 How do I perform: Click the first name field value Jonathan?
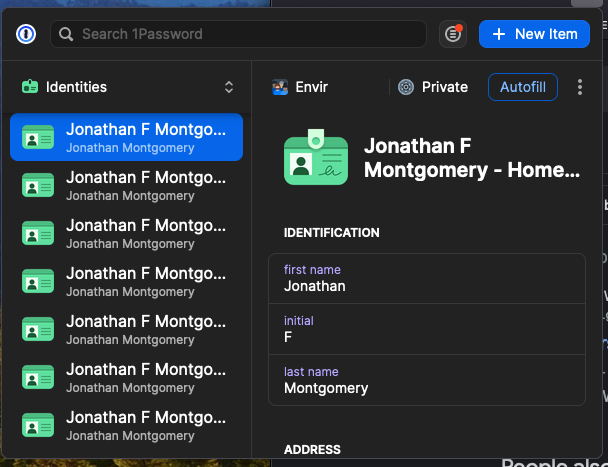(x=314, y=286)
